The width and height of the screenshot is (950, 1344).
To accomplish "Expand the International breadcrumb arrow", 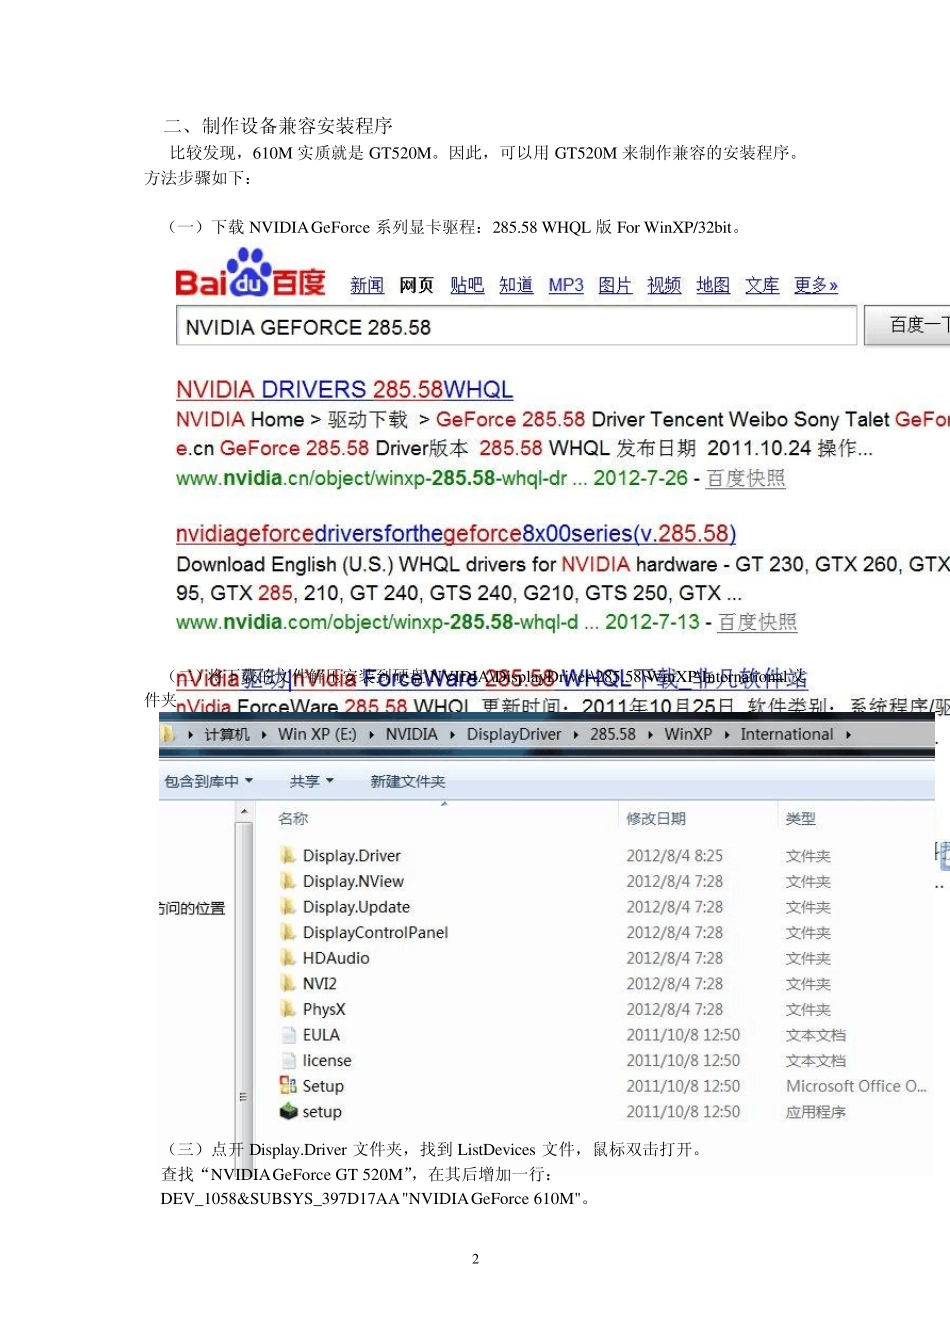I will point(848,734).
